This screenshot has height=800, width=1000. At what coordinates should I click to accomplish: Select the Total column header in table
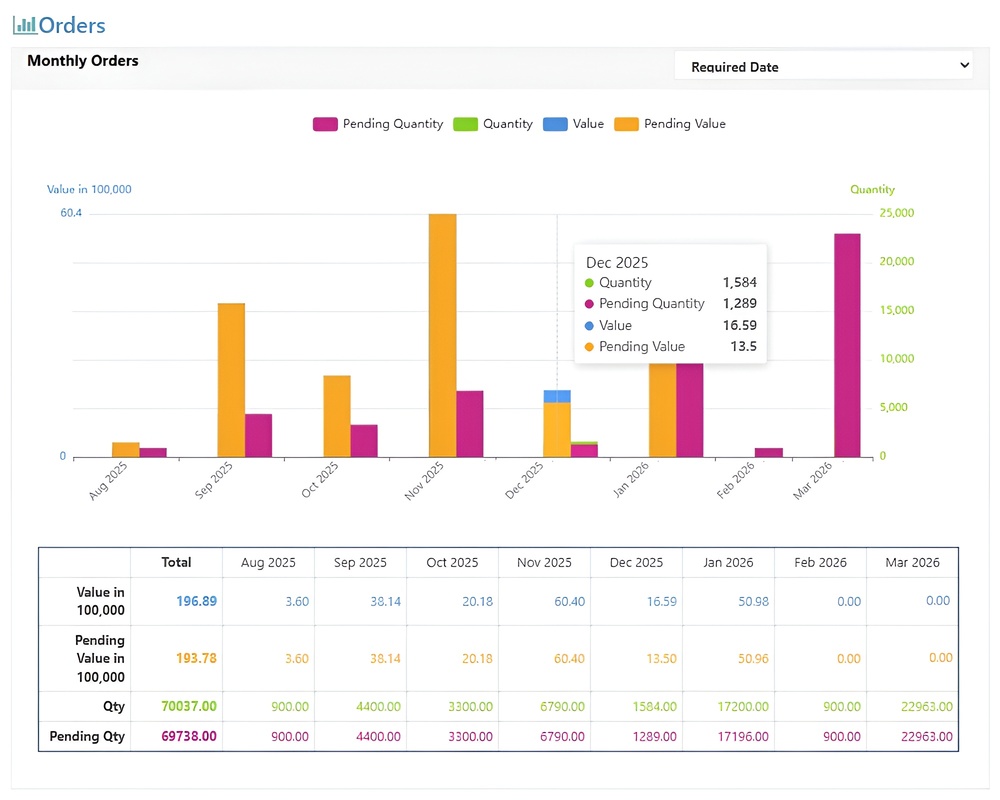(176, 562)
